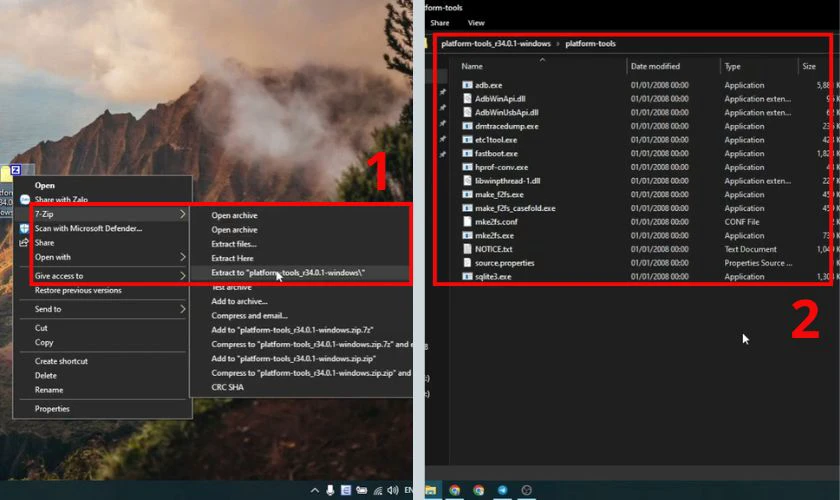Click the EN language indicator in the tray

pos(408,490)
